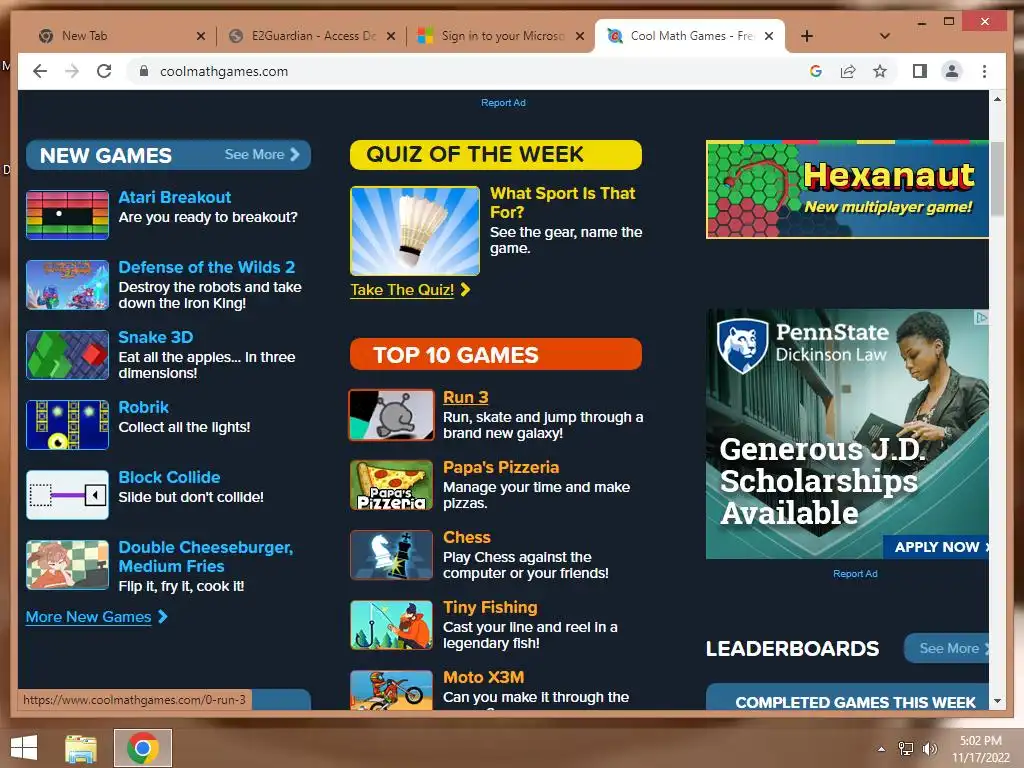Screen dimensions: 1024x768
Task: Select the Cool Math Games tab
Action: pos(690,36)
